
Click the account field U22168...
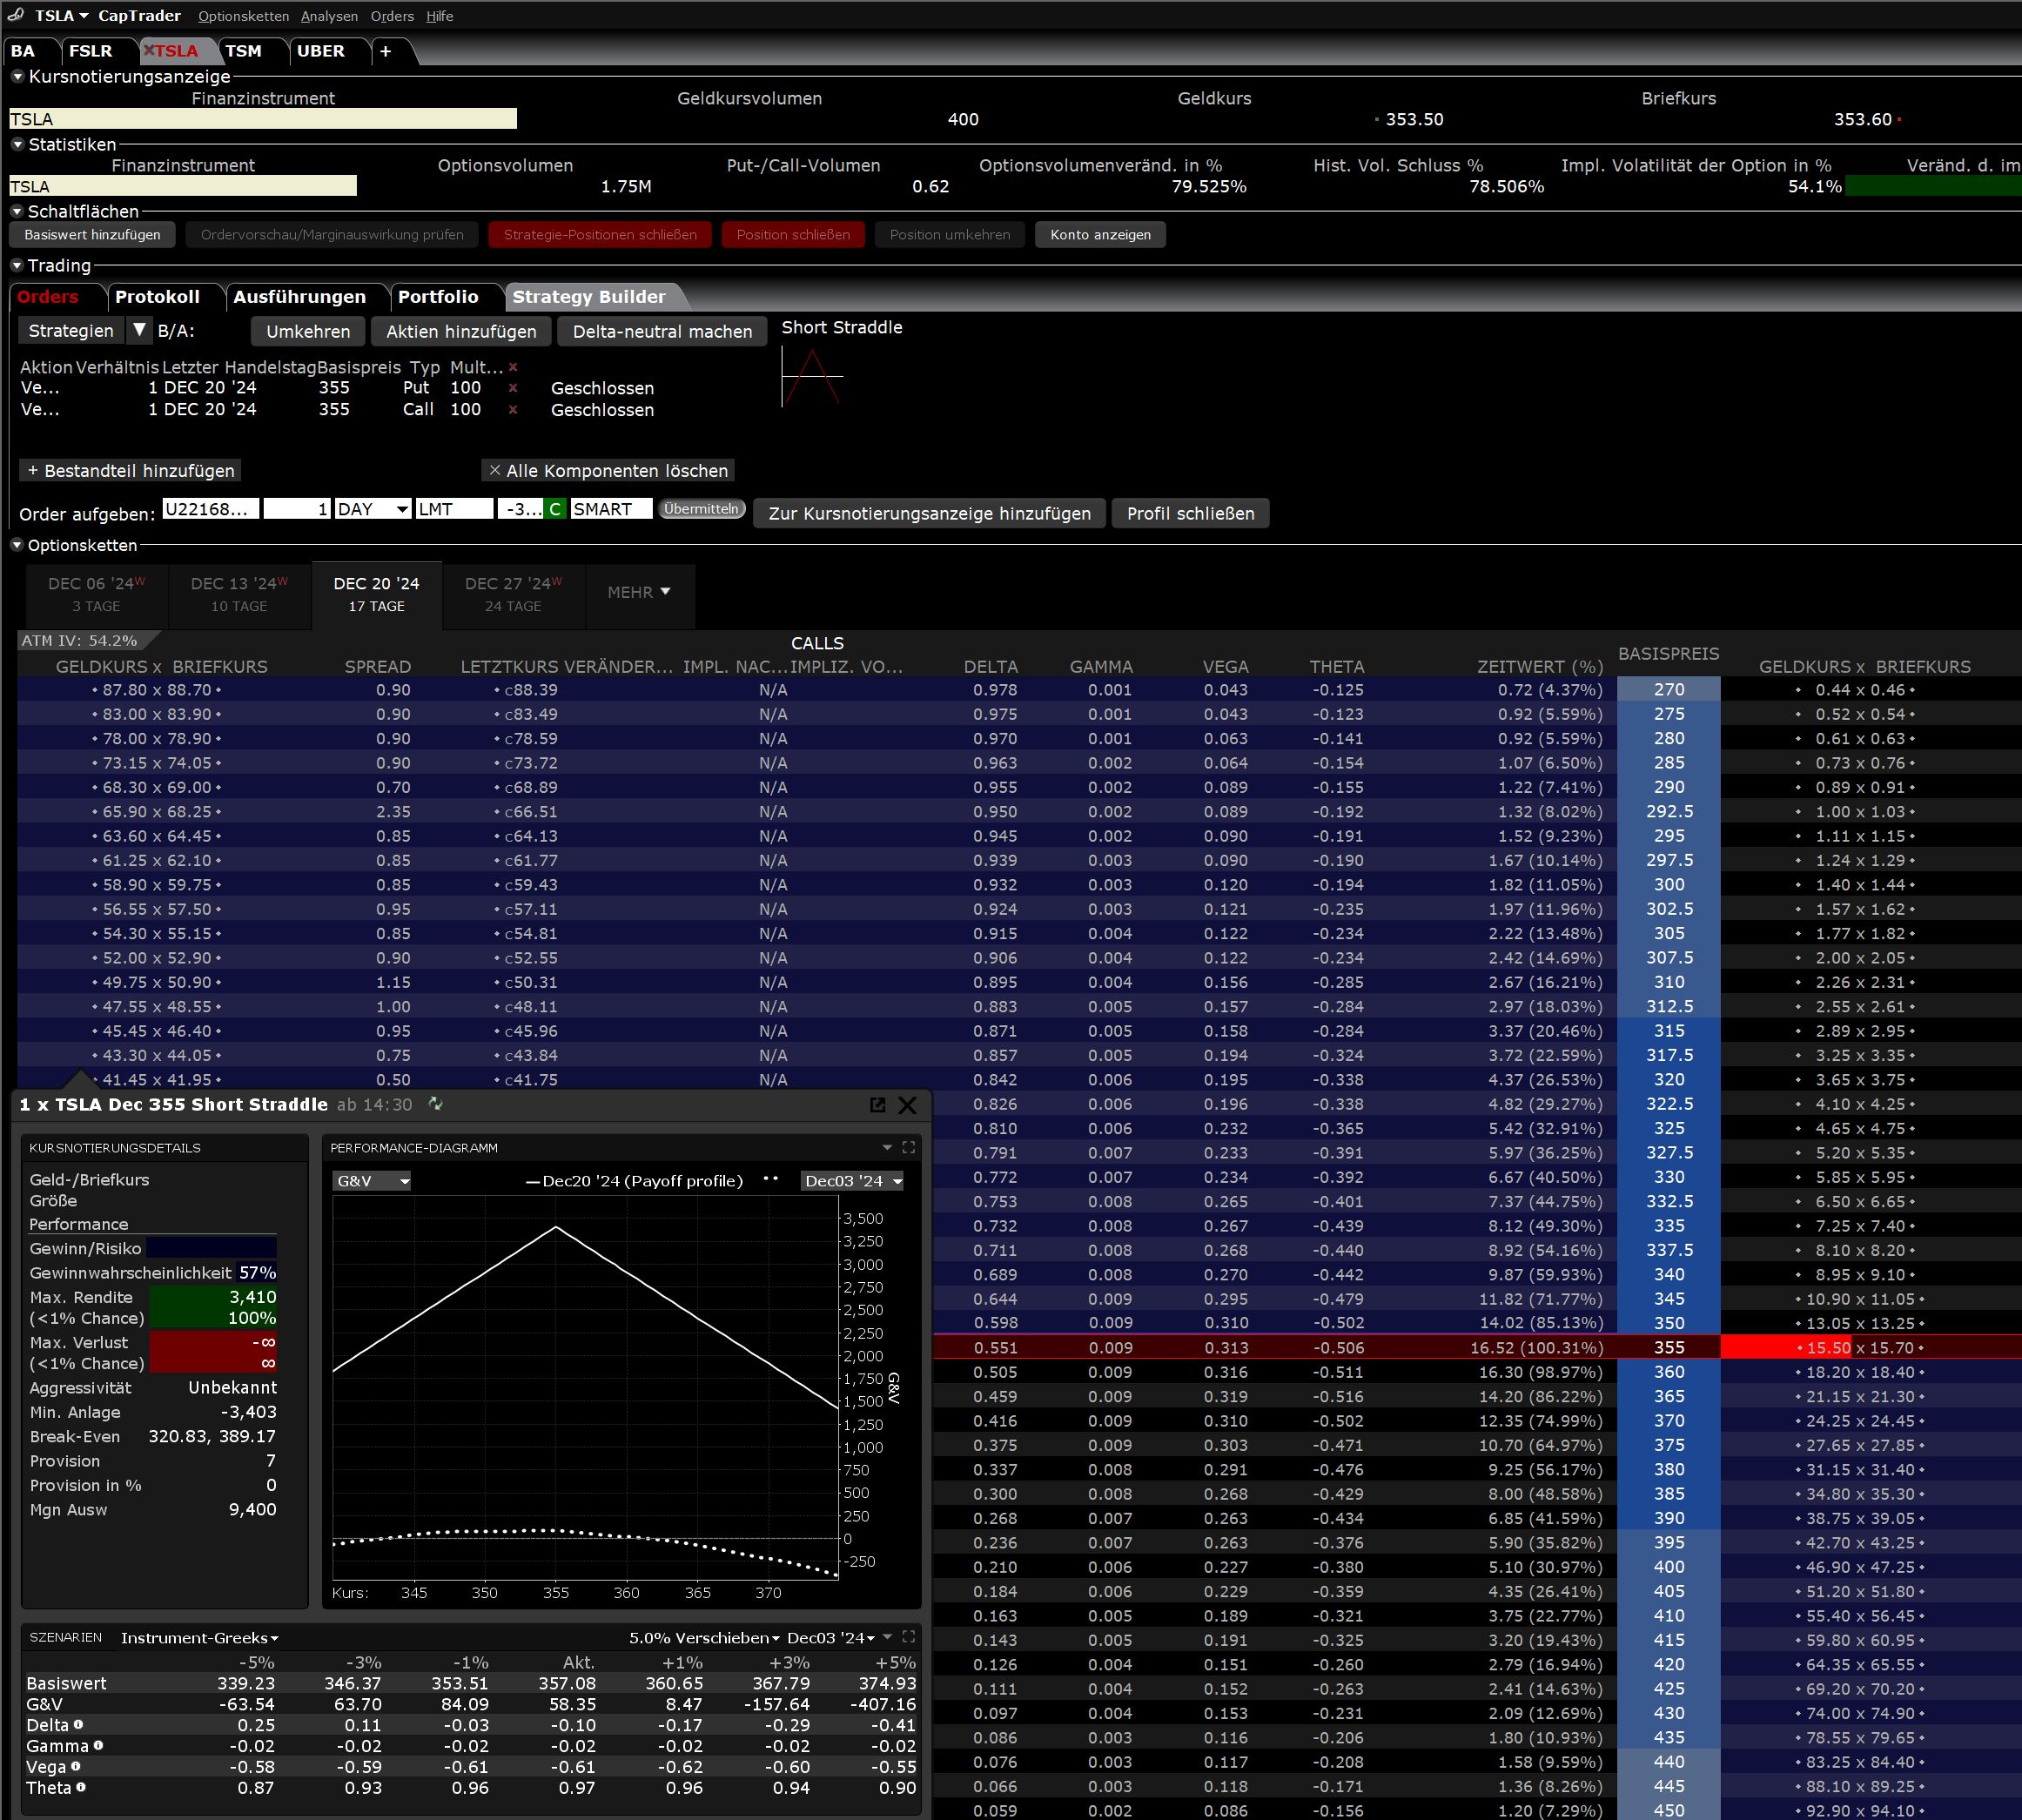(x=211, y=509)
